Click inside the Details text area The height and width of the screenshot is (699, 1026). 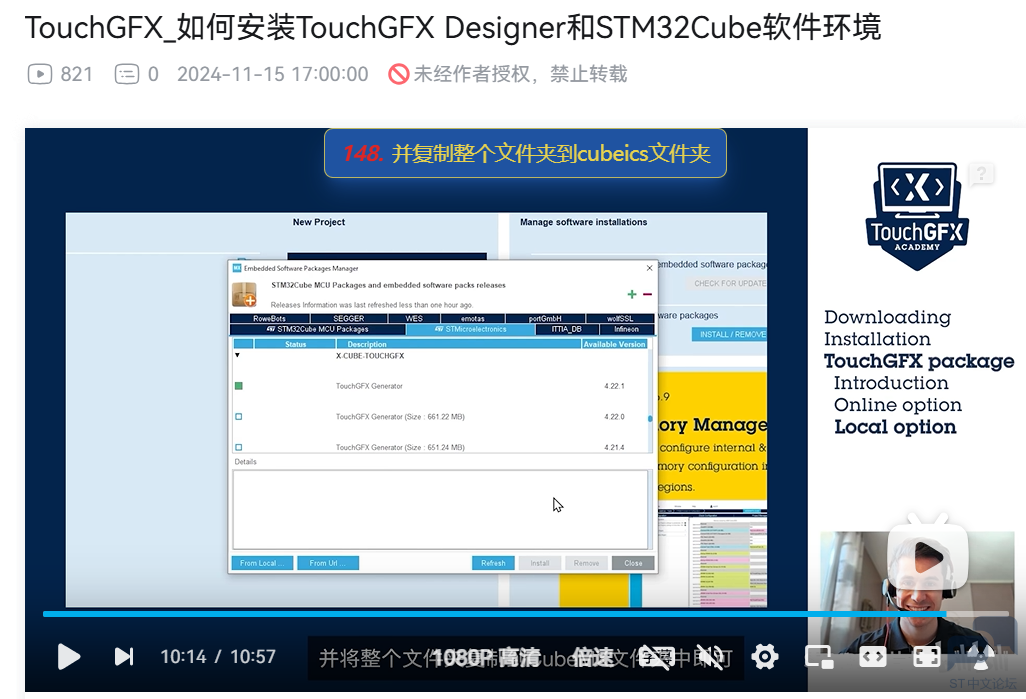(x=440, y=509)
